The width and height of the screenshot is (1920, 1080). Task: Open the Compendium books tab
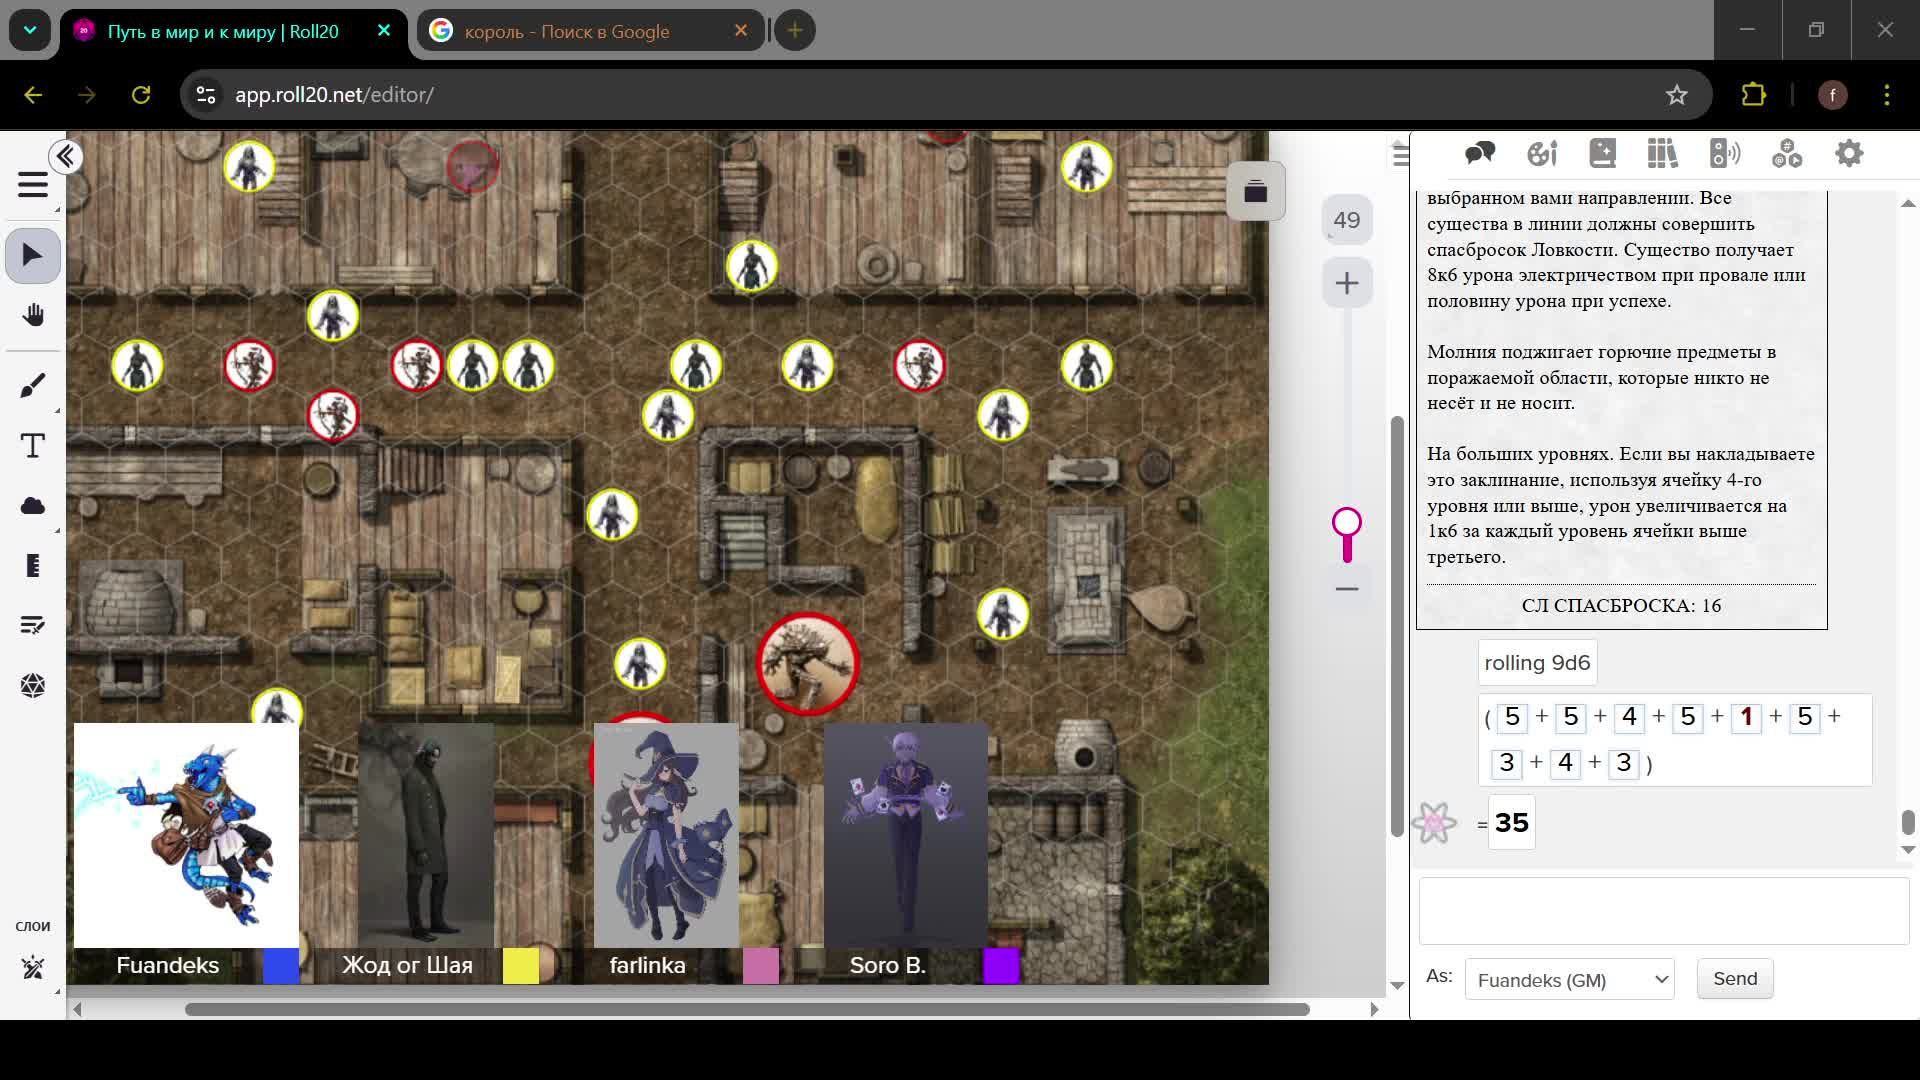(x=1662, y=154)
